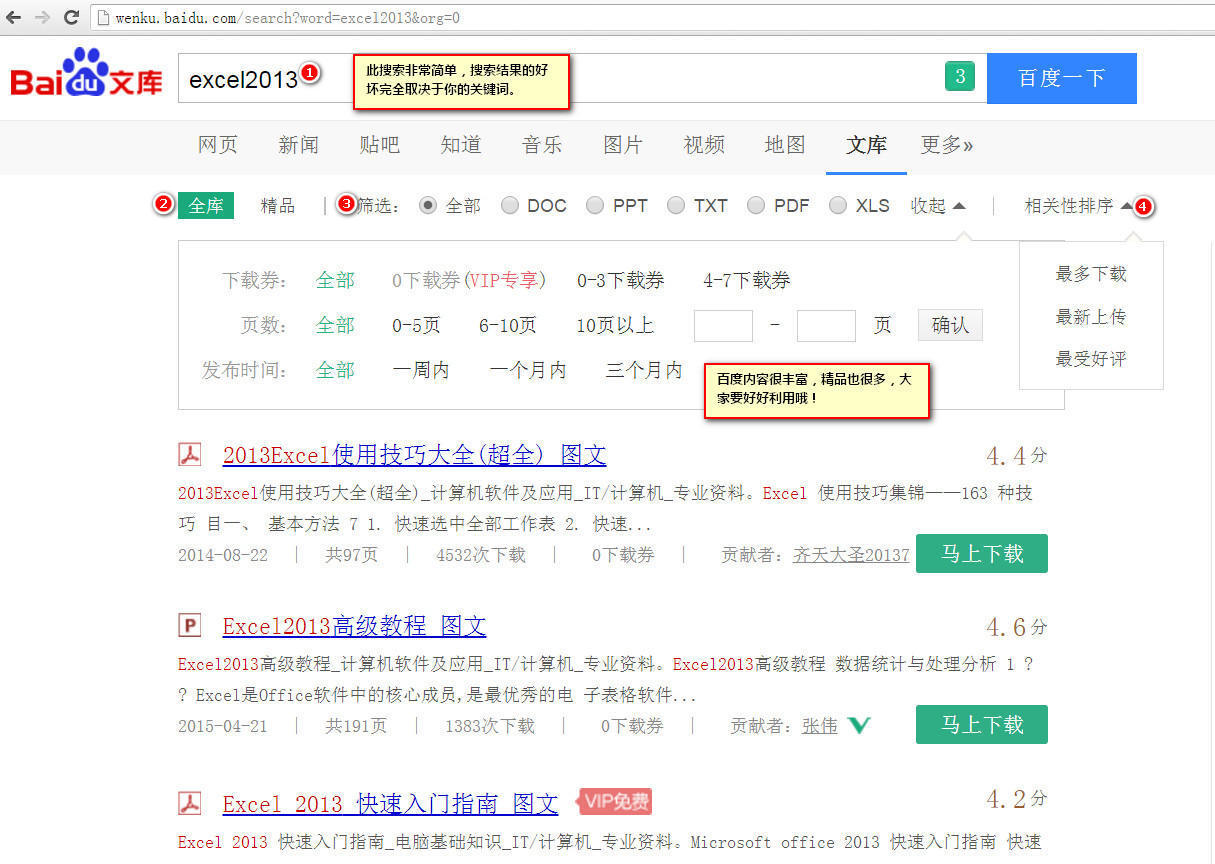Viewport: 1215px width, 864px height.
Task: Download 2013Excel使用技巧大全 with 马上下载
Action: pyautogui.click(x=982, y=553)
